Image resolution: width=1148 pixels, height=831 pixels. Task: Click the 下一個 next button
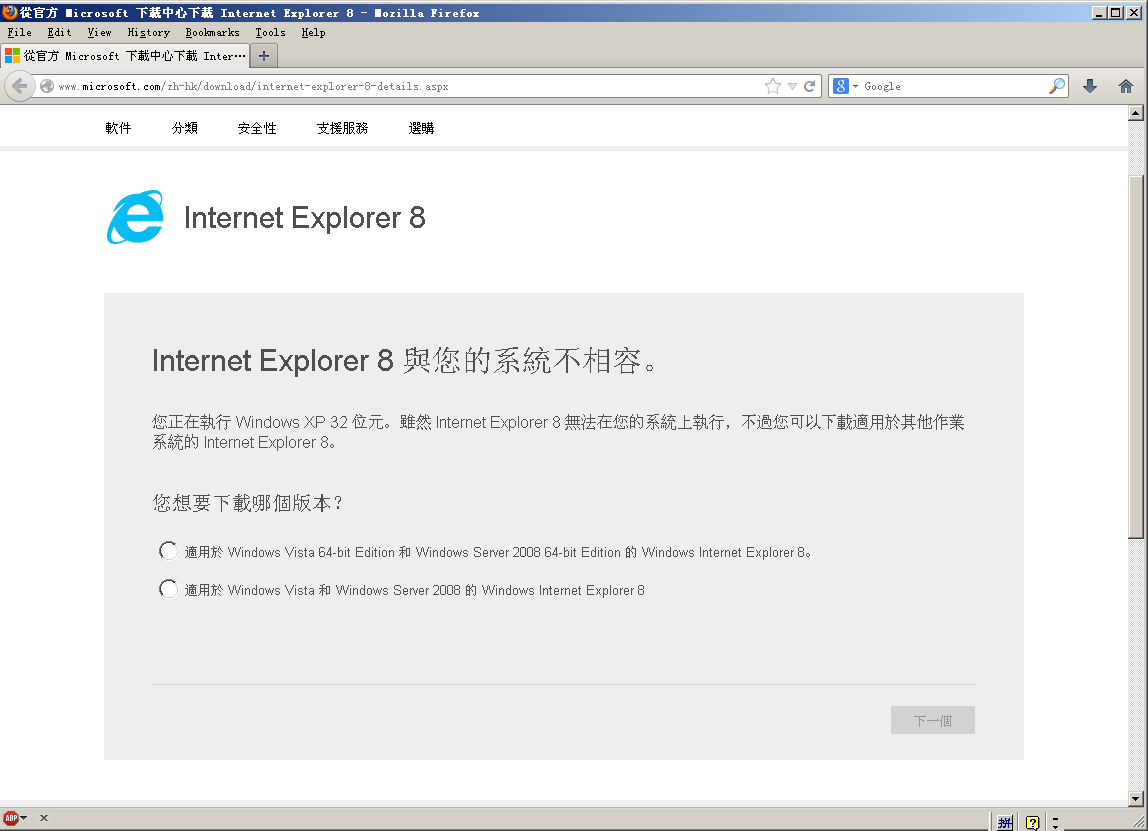click(x=933, y=720)
